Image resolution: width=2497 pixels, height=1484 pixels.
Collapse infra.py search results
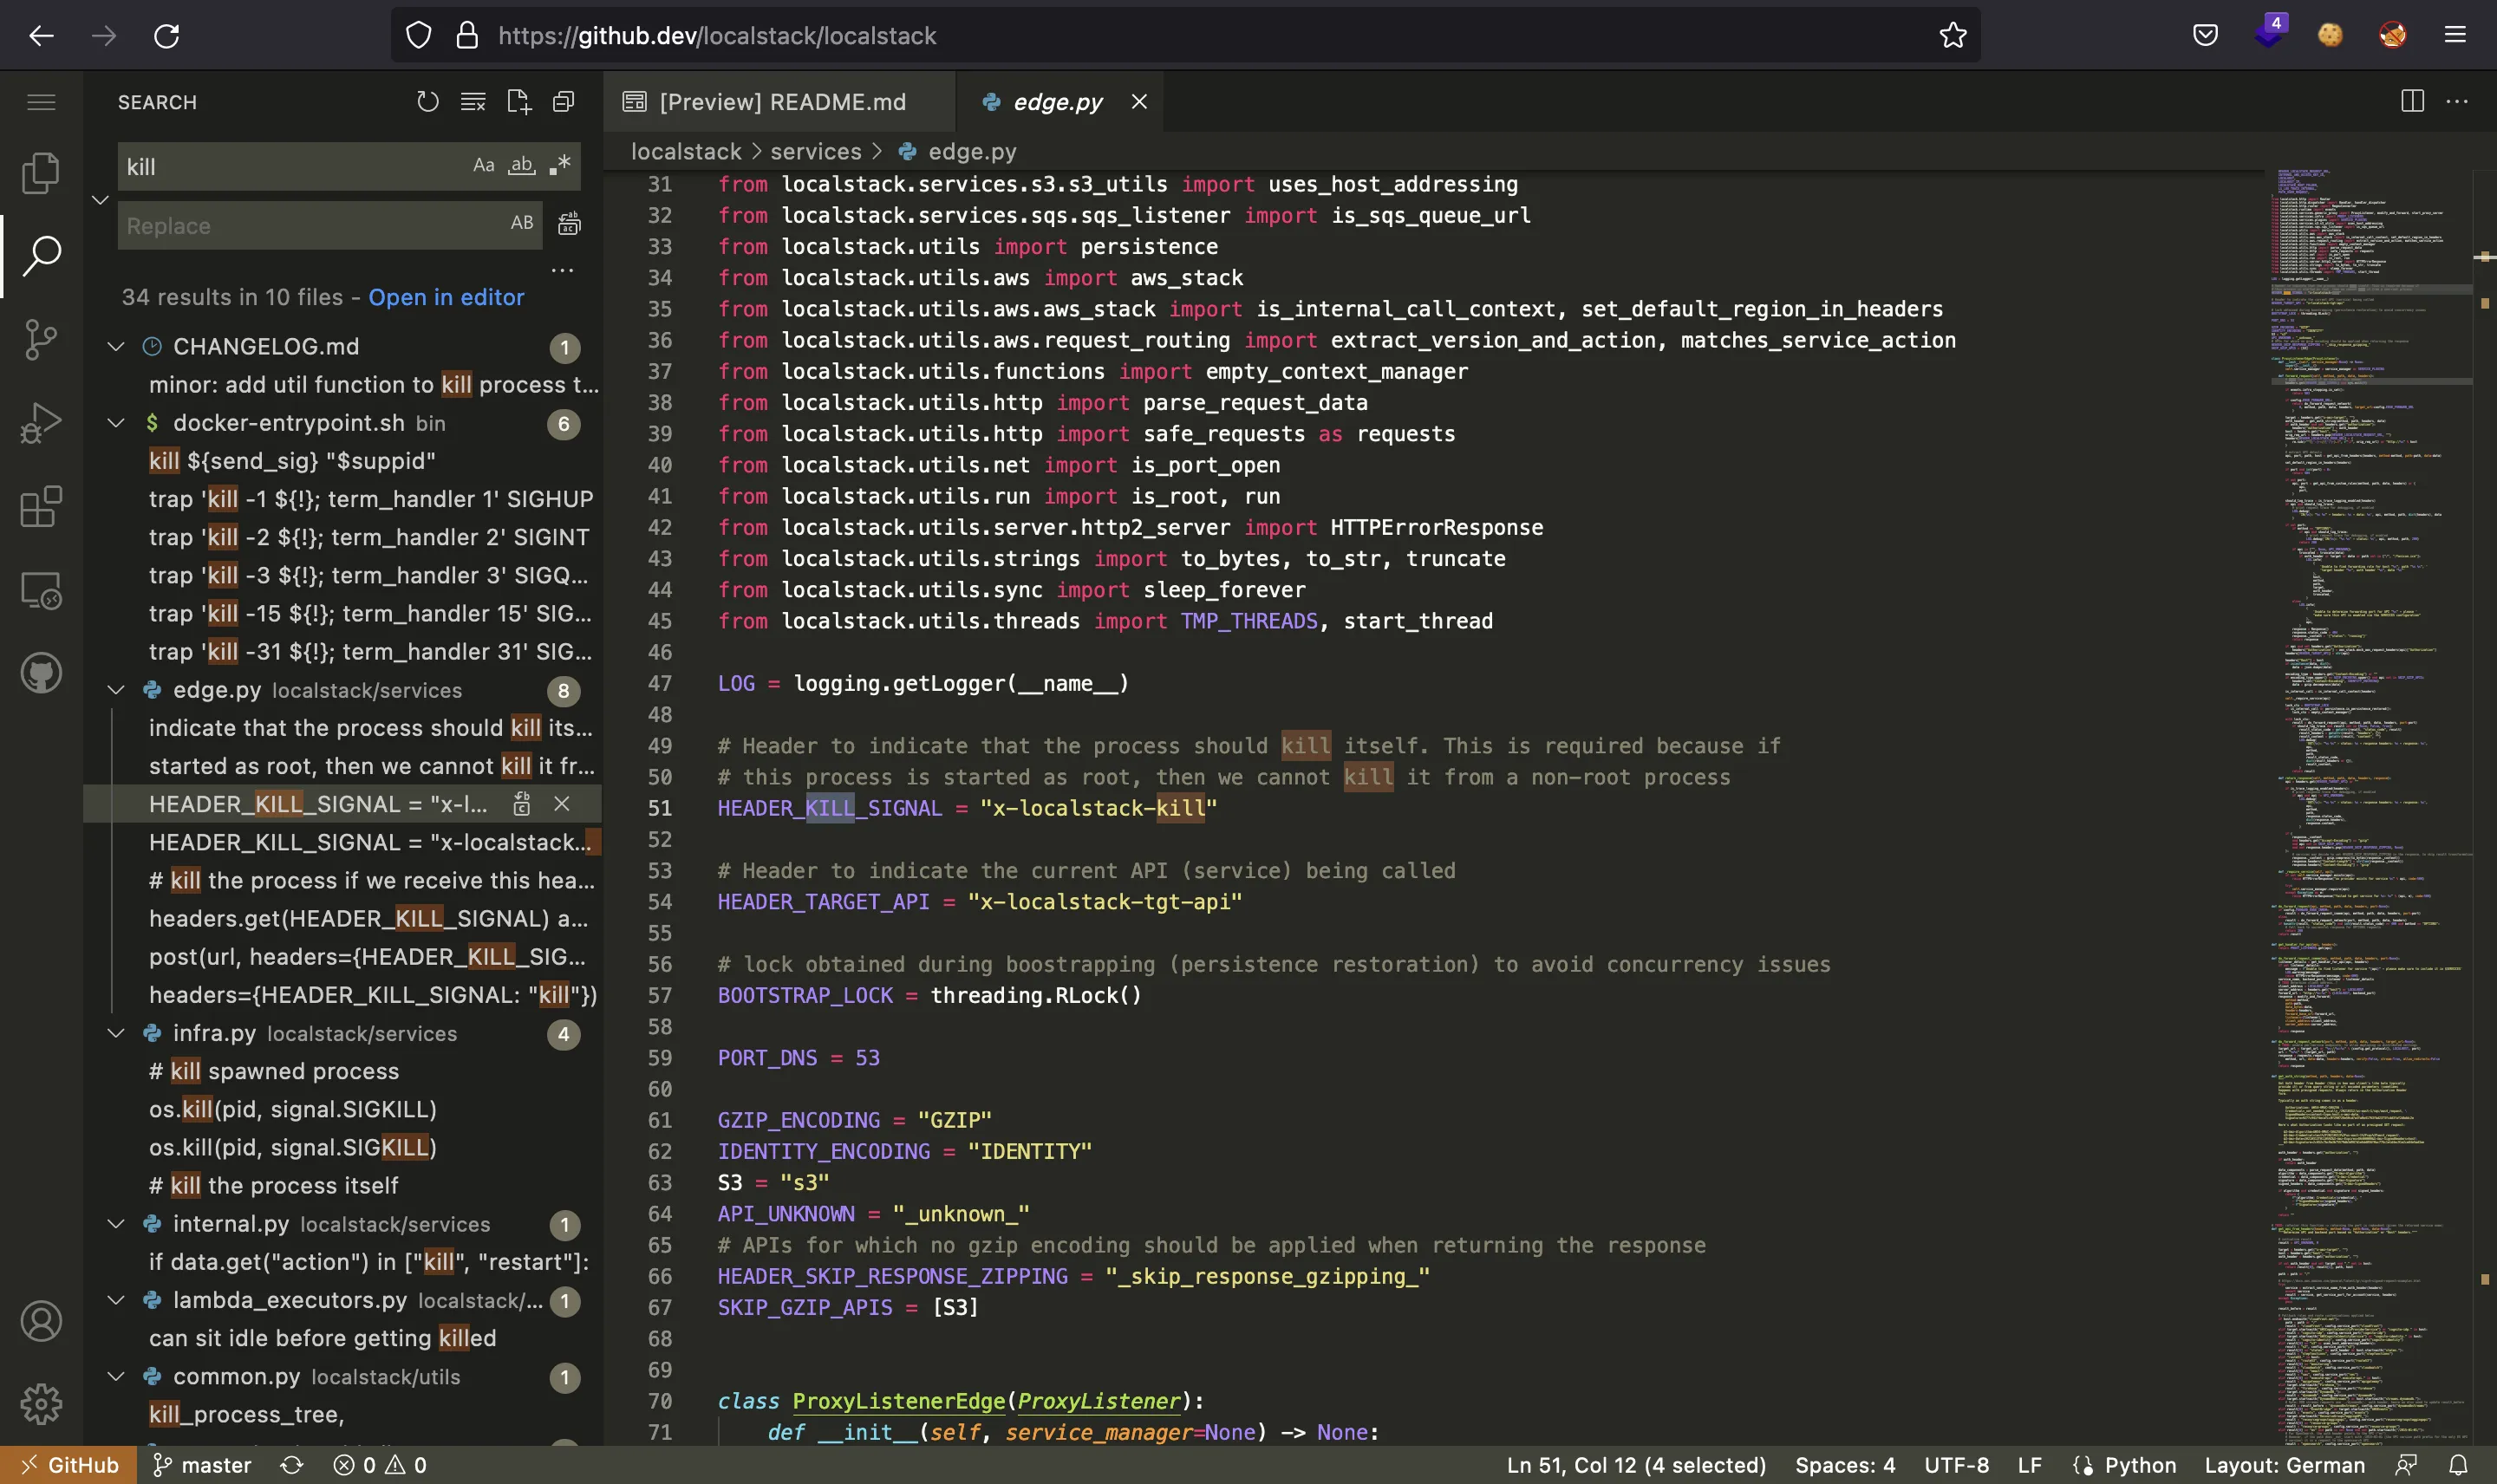pos(116,1033)
